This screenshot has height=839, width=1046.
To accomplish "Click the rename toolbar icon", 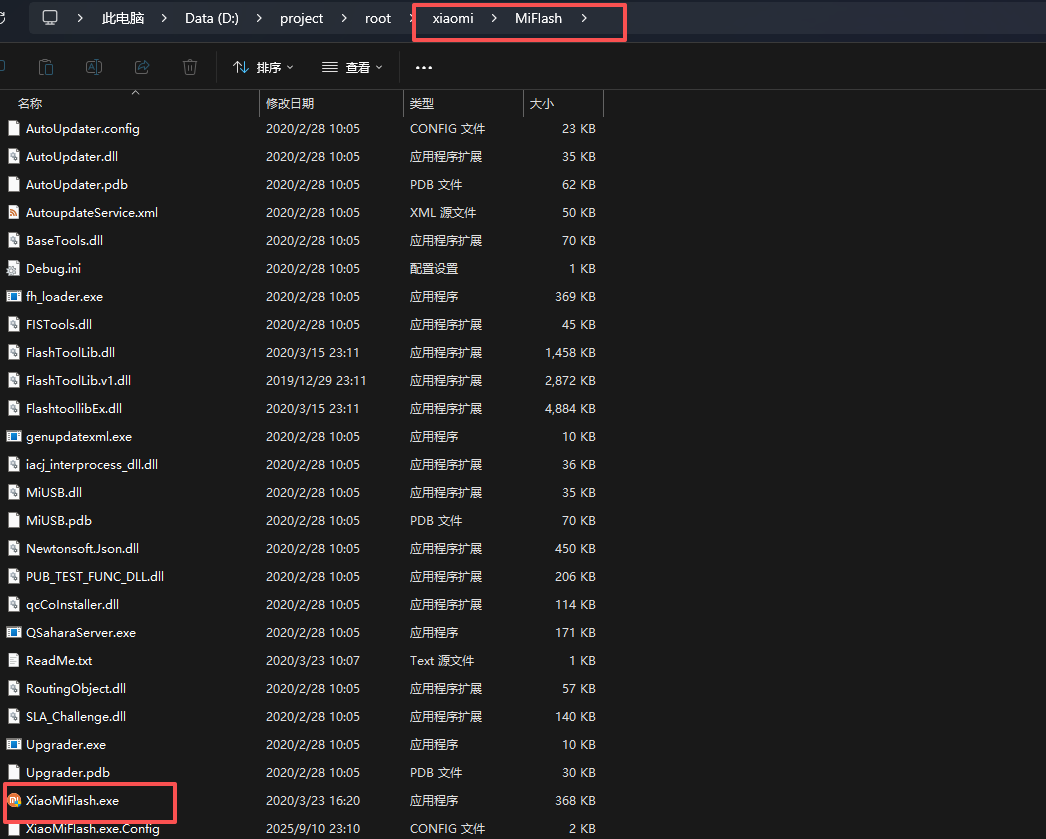I will point(94,67).
